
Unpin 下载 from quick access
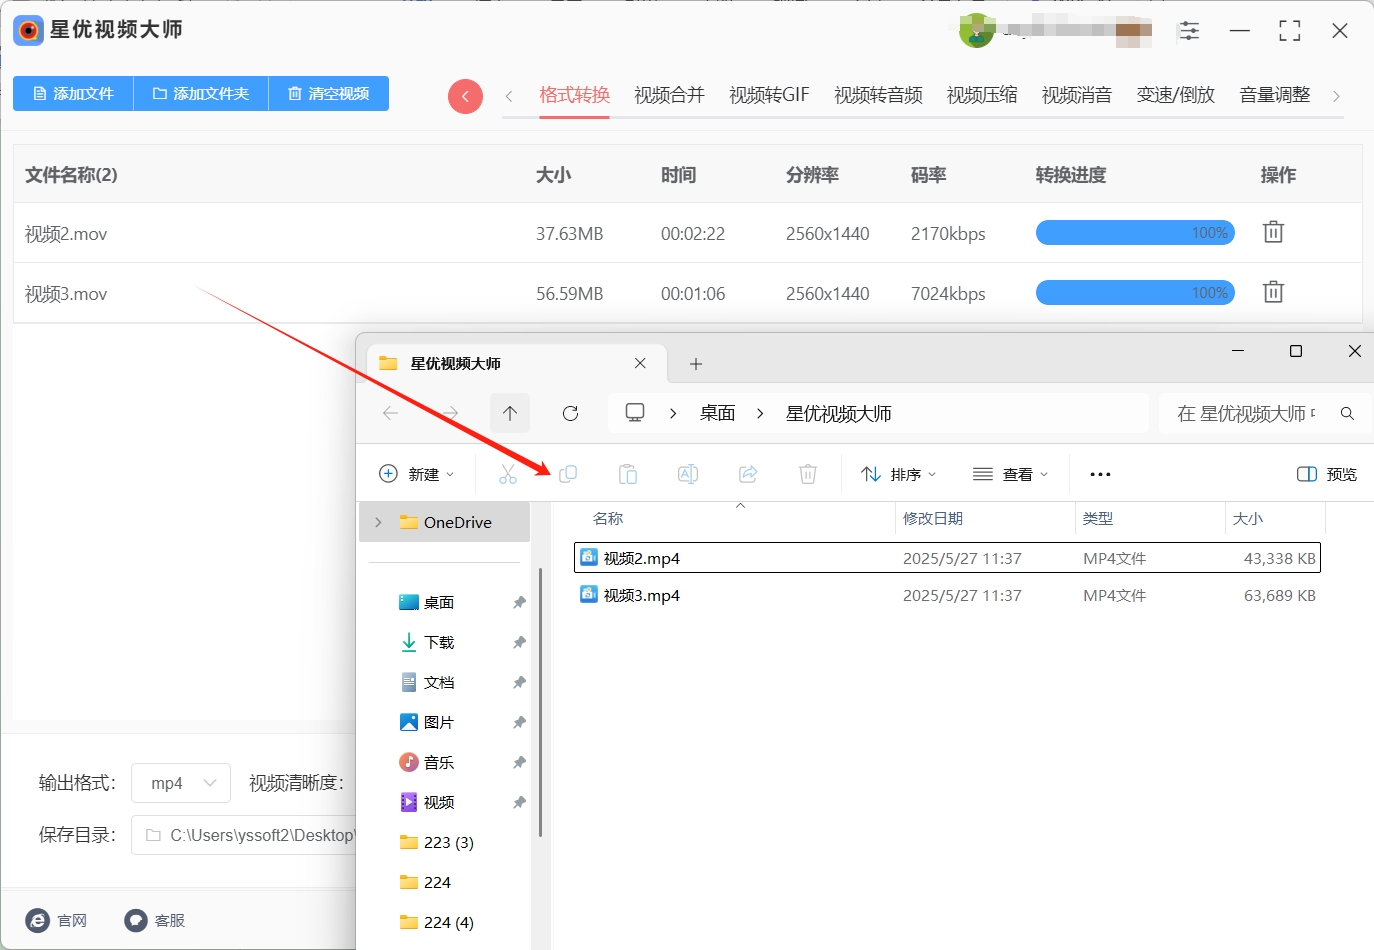pos(519,642)
